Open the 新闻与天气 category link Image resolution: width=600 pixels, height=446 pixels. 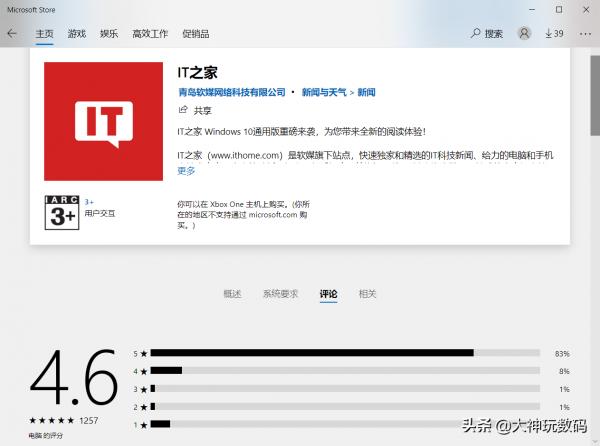tap(324, 92)
